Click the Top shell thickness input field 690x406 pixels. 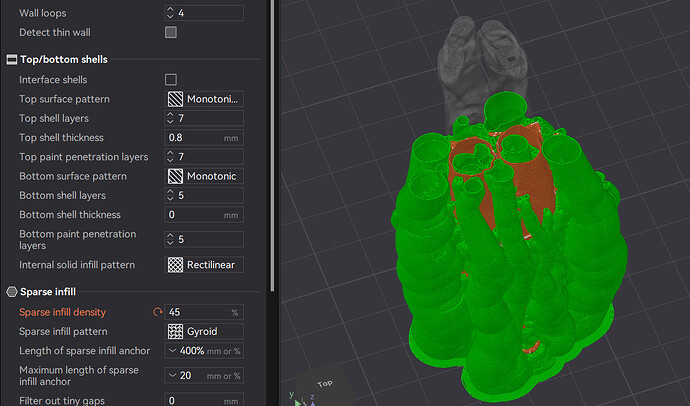pos(204,138)
